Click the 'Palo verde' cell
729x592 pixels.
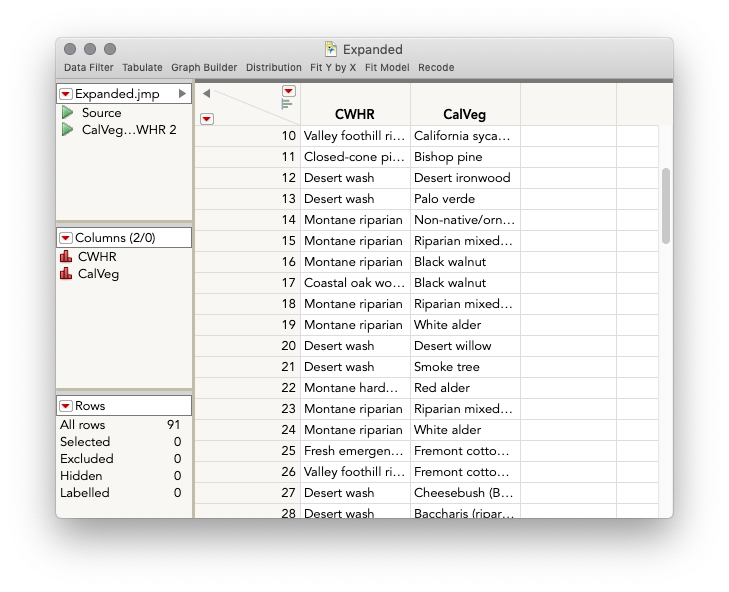465,199
